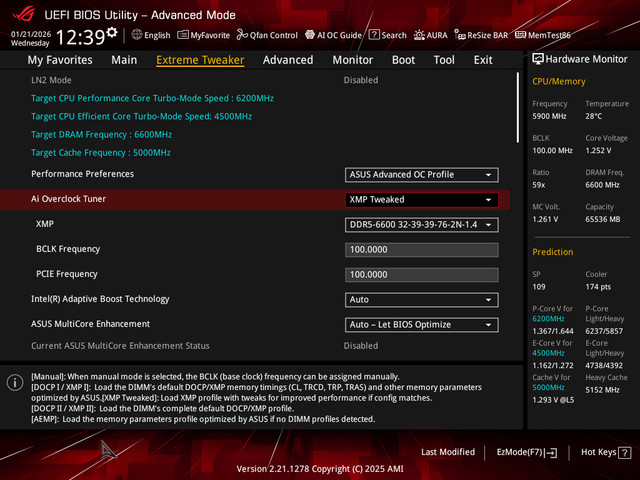This screenshot has width=640, height=480.
Task: Click the ROG logo icon
Action: pos(24,14)
